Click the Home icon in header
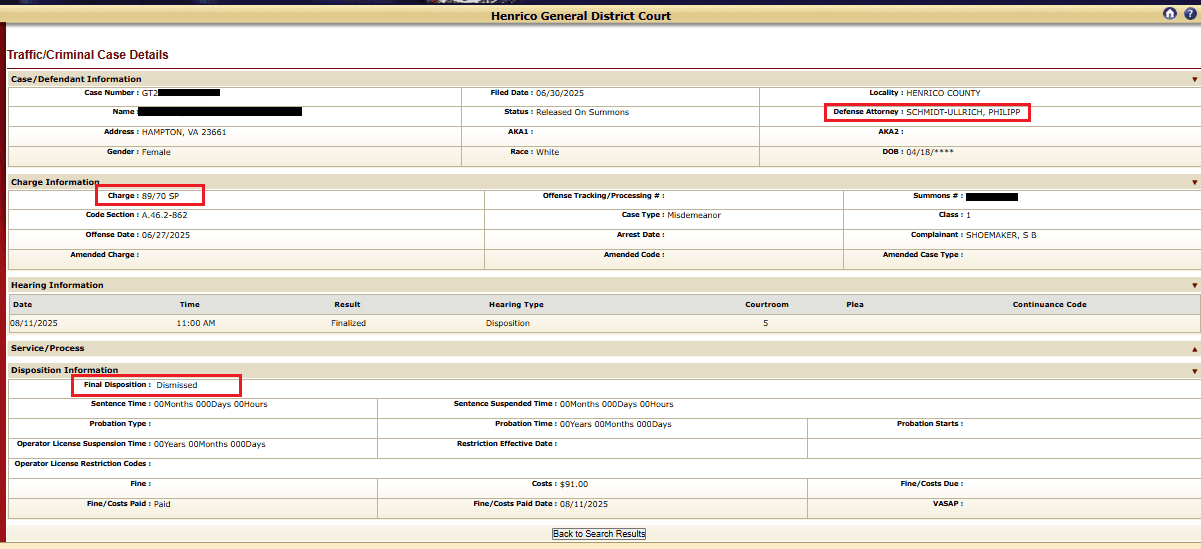This screenshot has height=549, width=1201. pyautogui.click(x=1170, y=14)
